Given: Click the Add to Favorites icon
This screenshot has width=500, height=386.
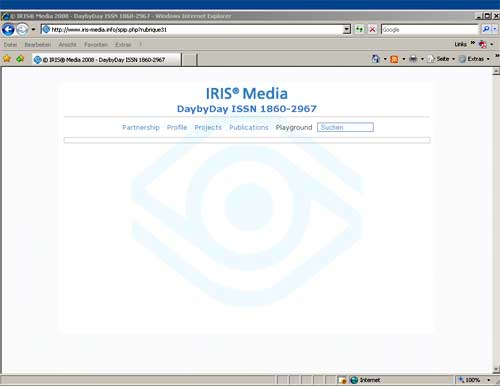Looking at the screenshot, I should pos(20,59).
